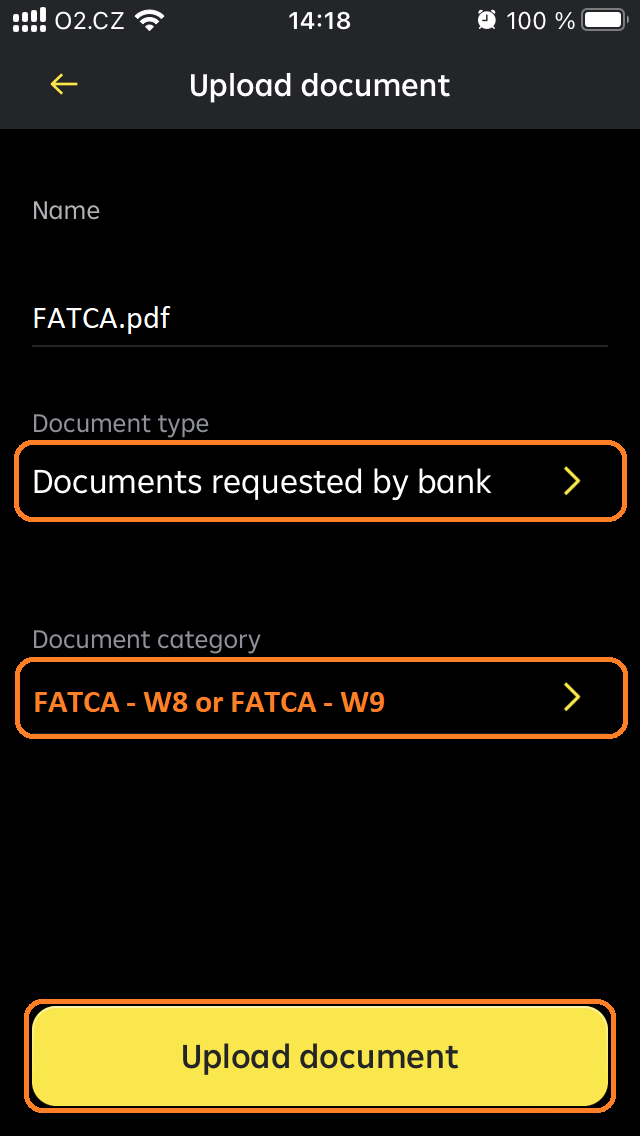This screenshot has height=1136, width=640.
Task: Tap the cellular signal strength icon
Action: [29, 20]
